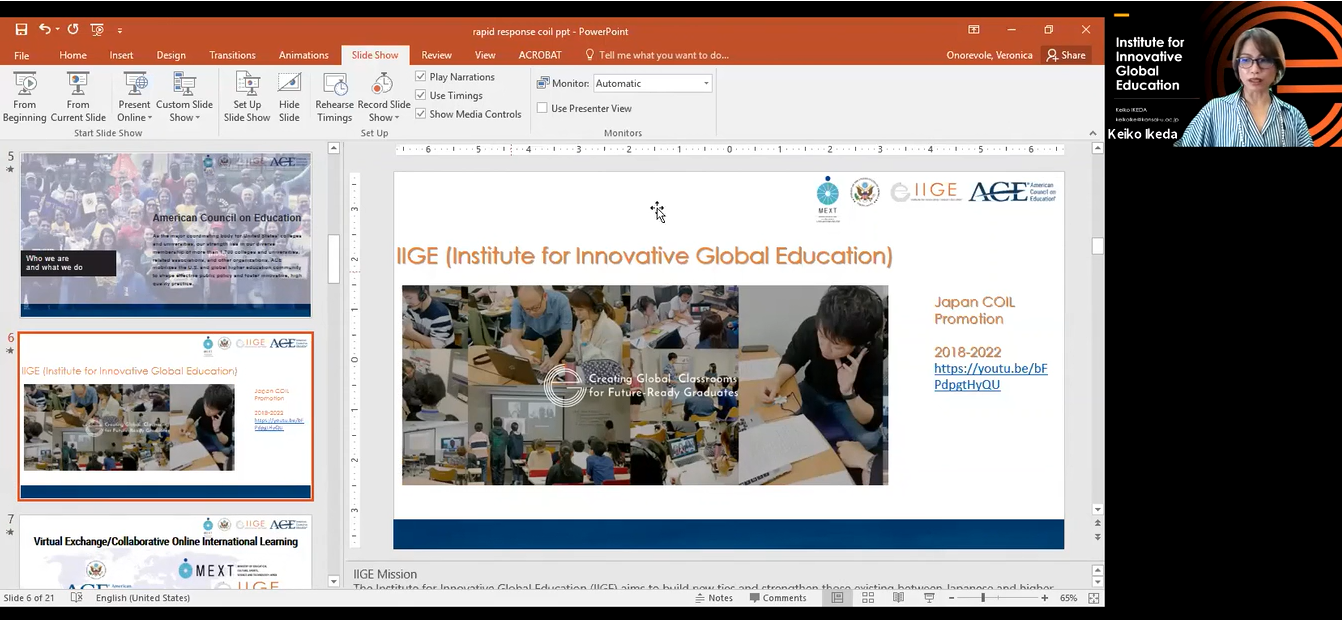Toggle Notes pane button in status bar

point(714,598)
